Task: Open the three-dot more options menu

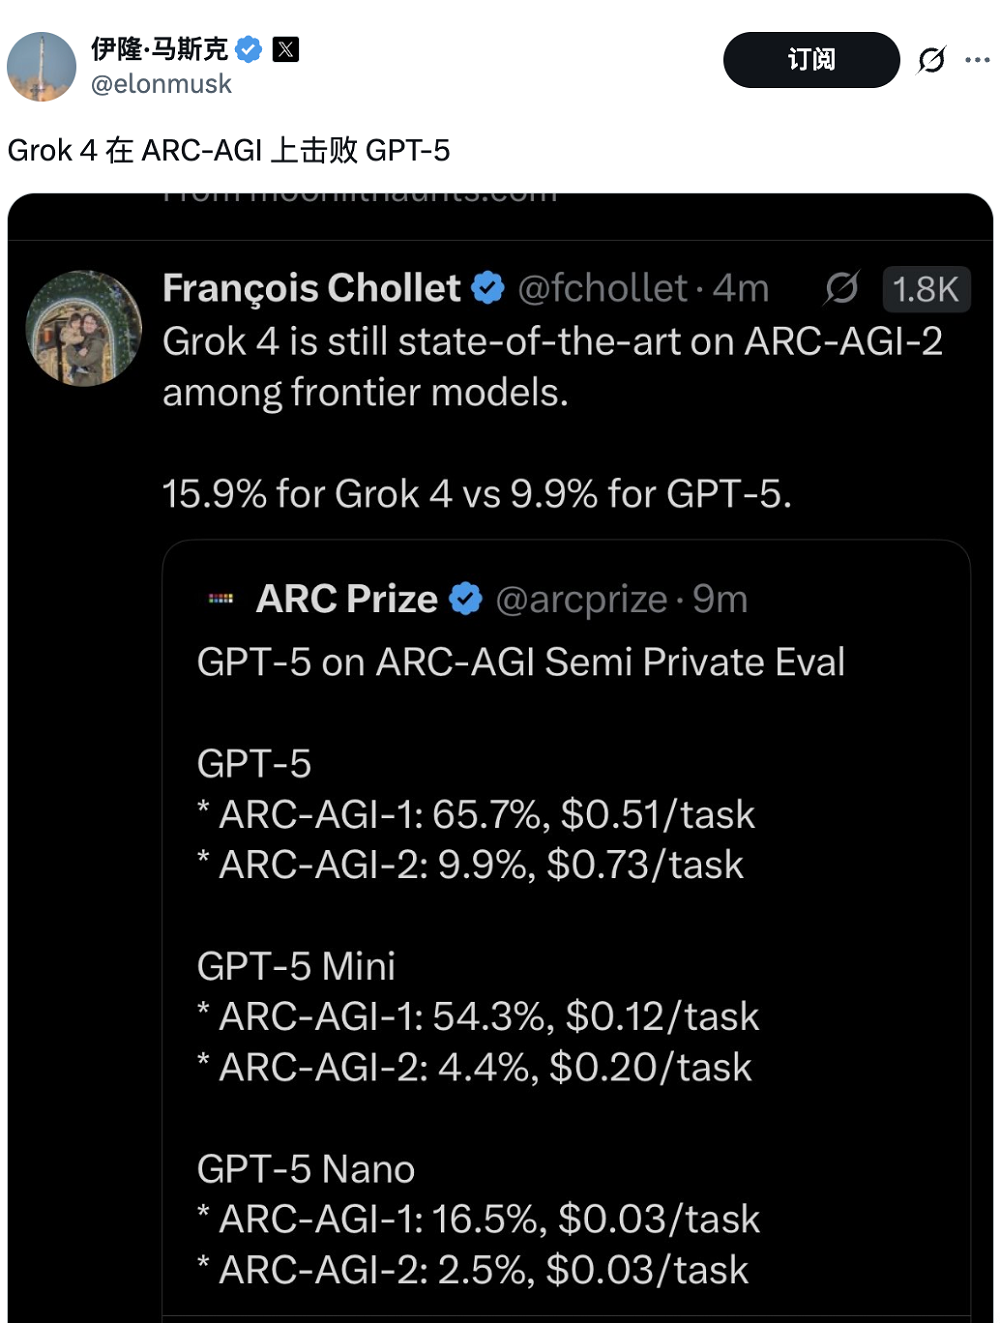Action: [977, 60]
